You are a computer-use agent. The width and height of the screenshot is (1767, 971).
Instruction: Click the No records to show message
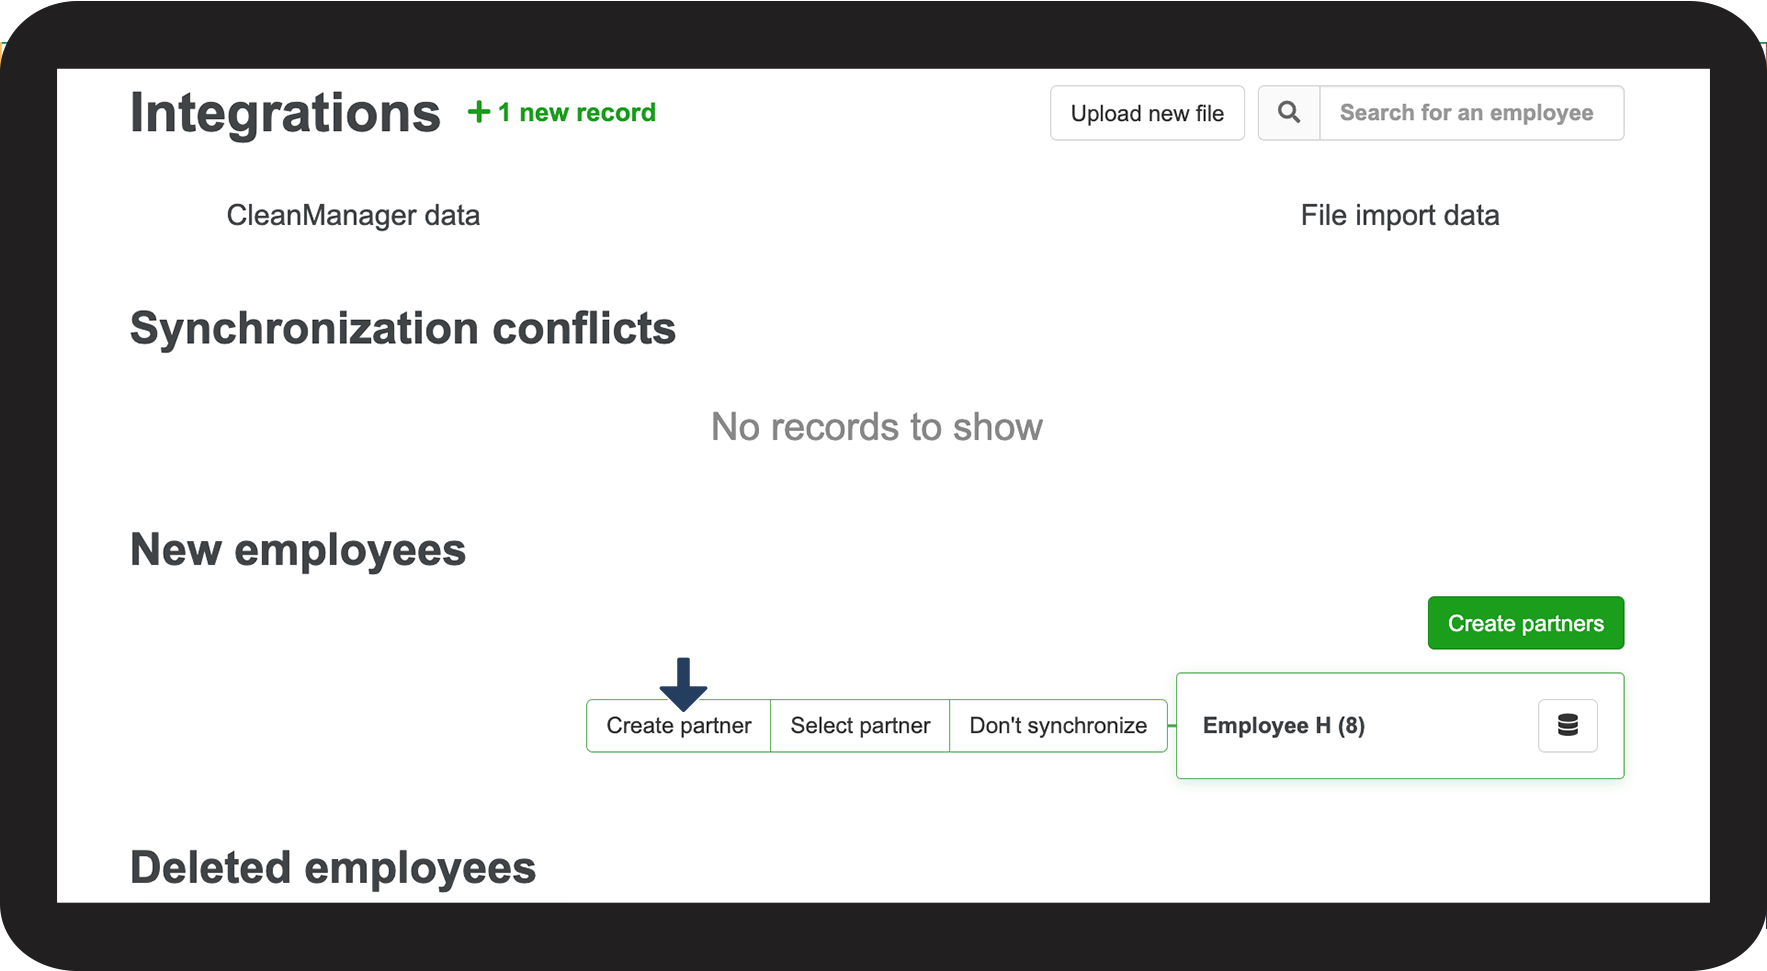[x=877, y=427]
